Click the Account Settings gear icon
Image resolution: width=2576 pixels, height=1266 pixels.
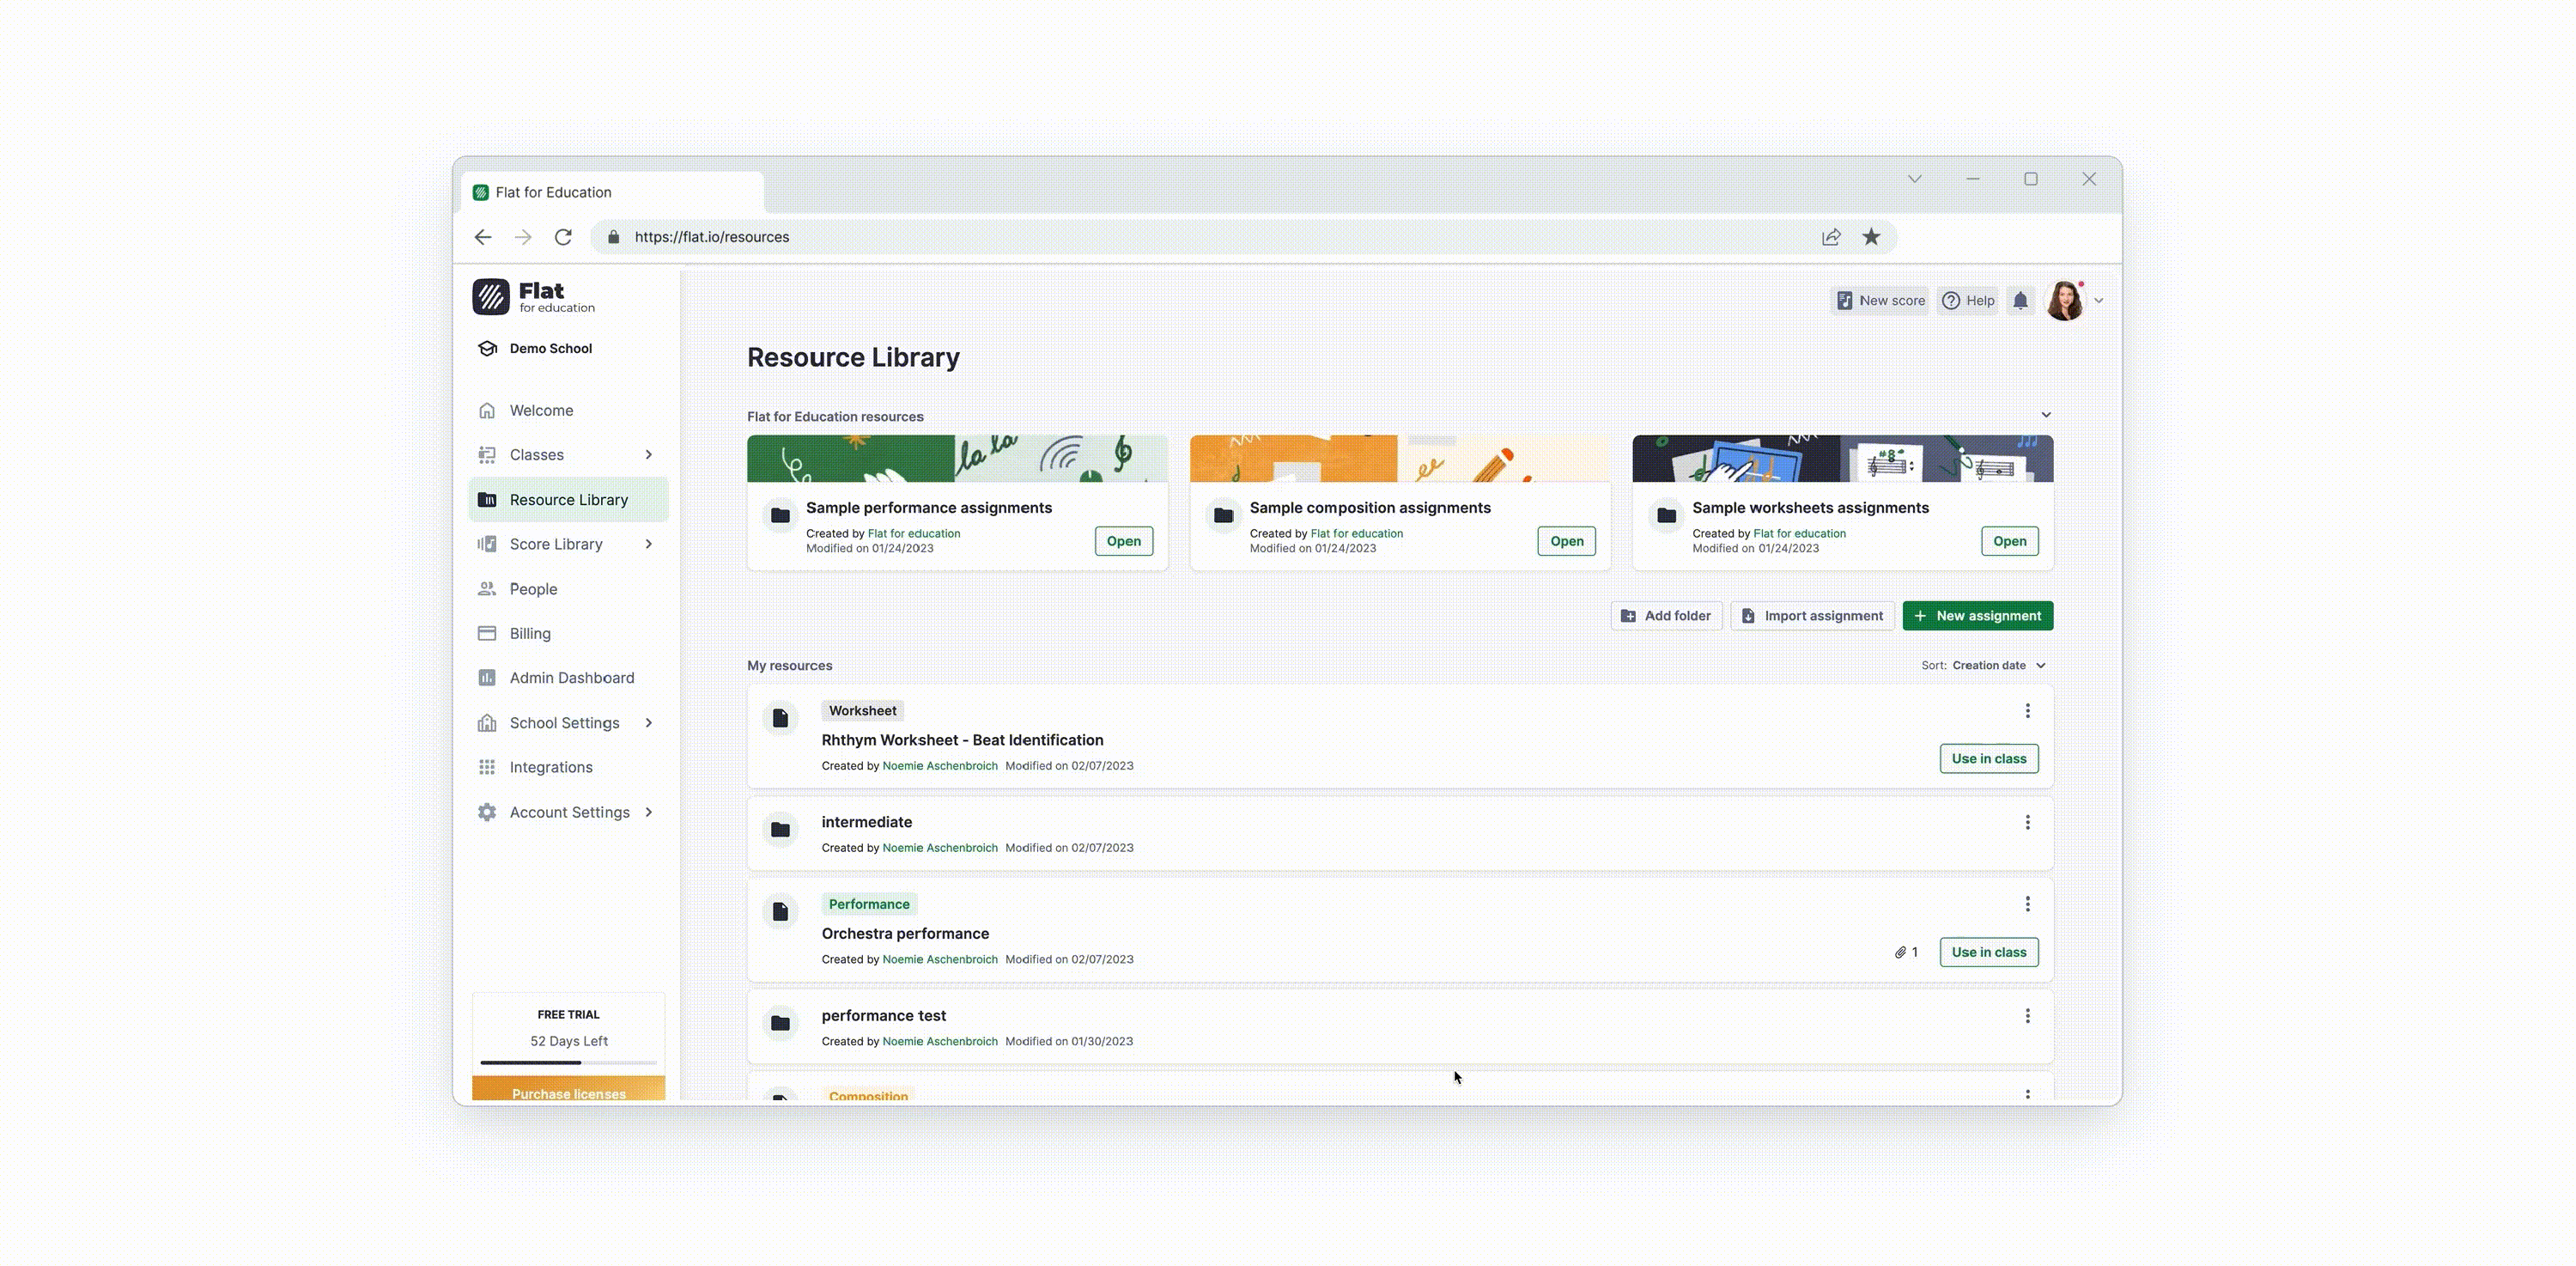[x=487, y=812]
